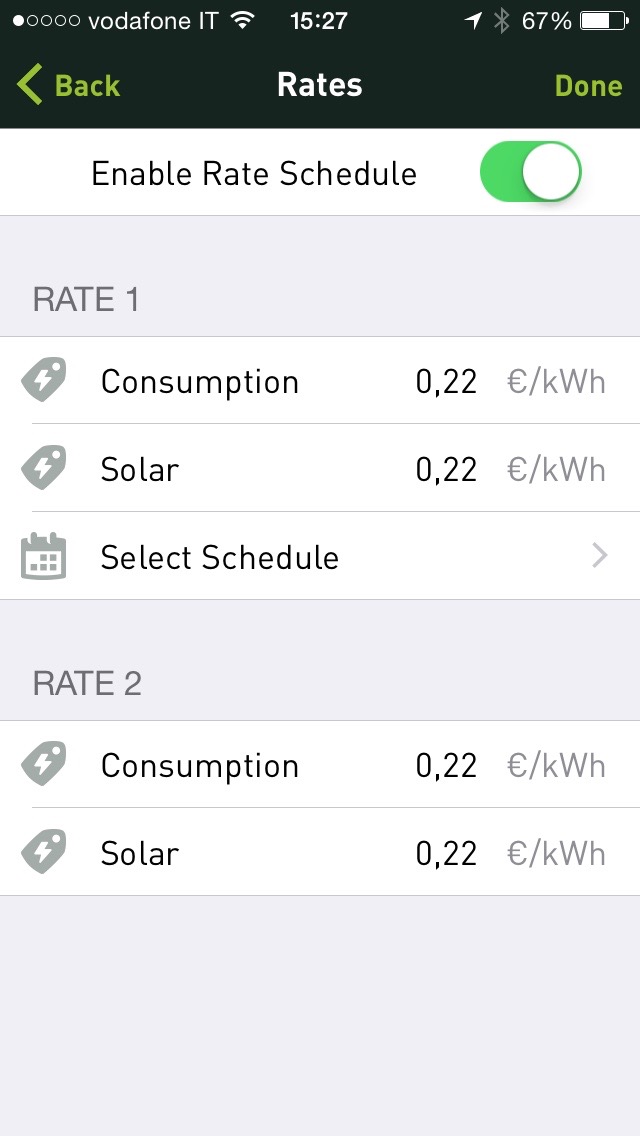Tap the Rate 1 Solar label
640x1136 pixels.
coord(140,469)
